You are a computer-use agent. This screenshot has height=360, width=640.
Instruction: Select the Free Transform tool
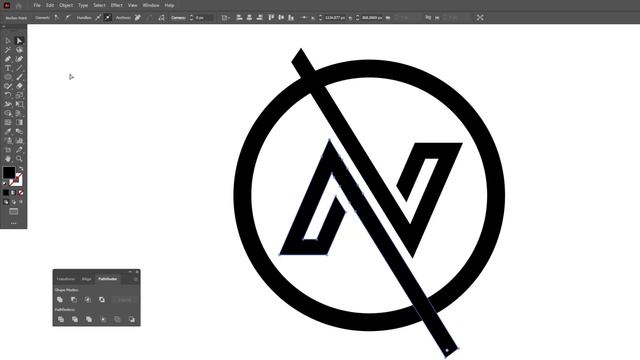point(19,104)
